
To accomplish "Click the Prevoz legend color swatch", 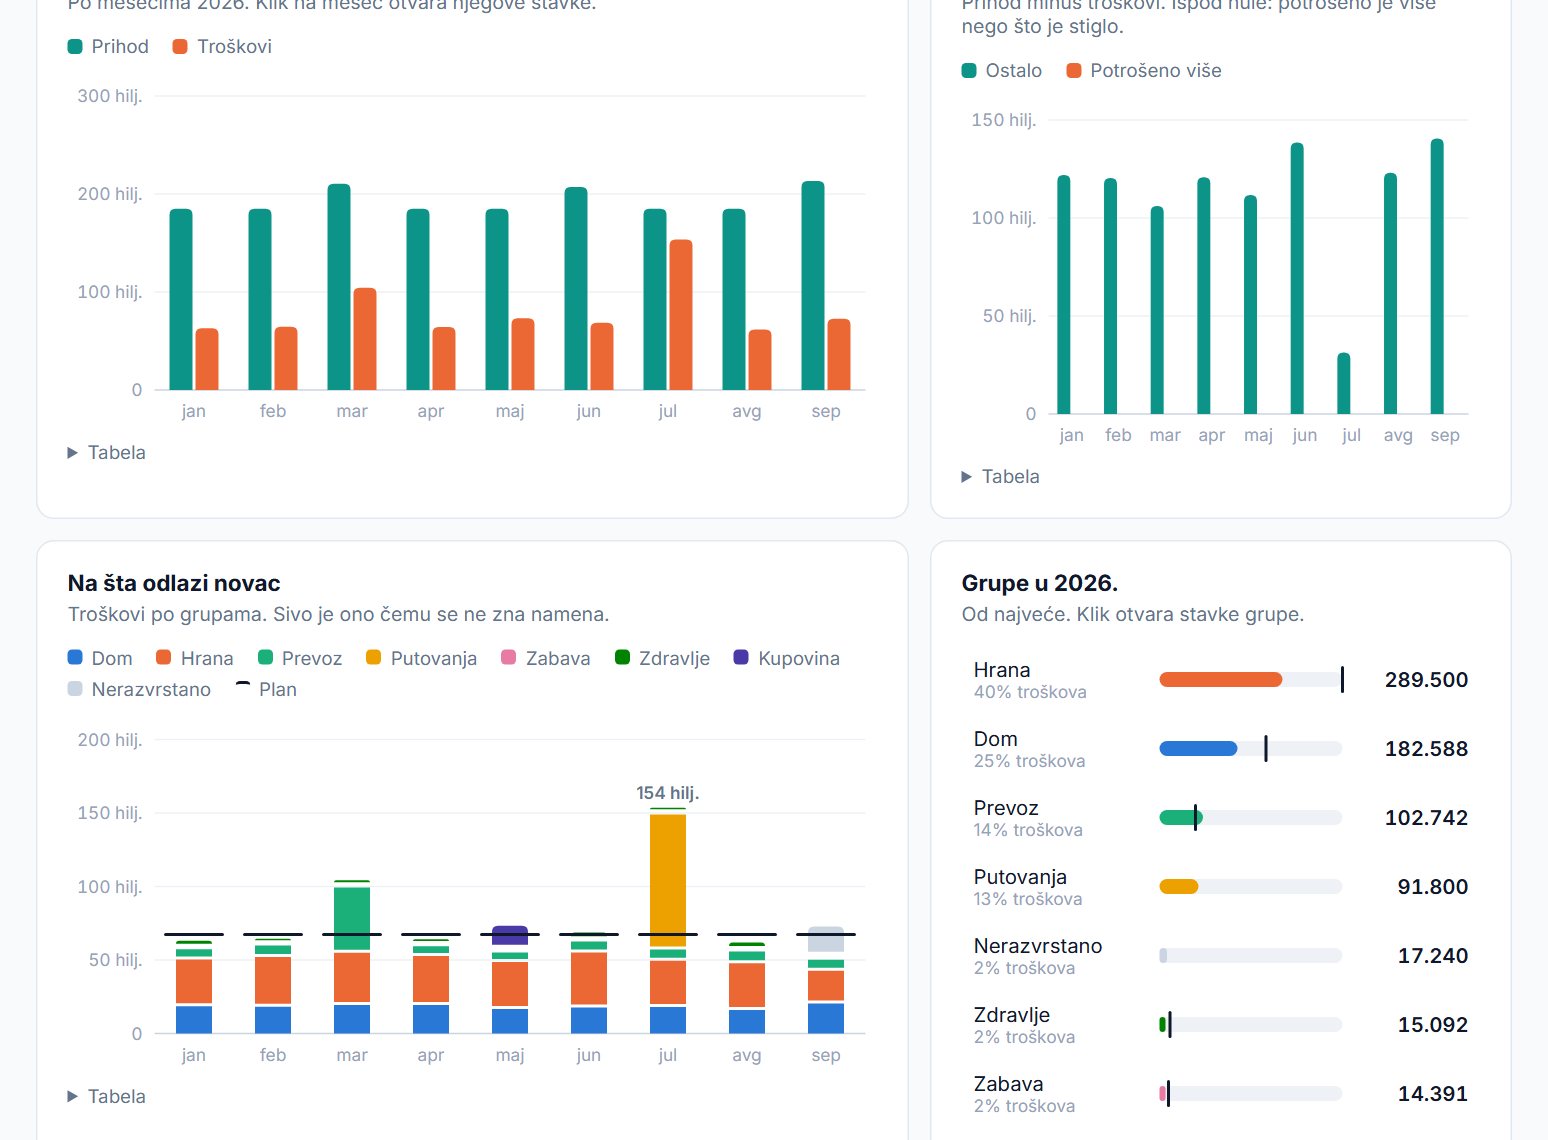I will tap(265, 658).
